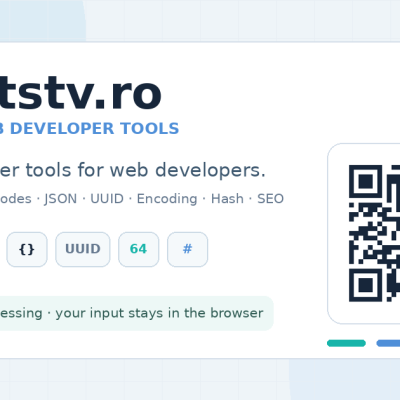Click the word UUID in feature list
400x400 pixels.
[107, 199]
